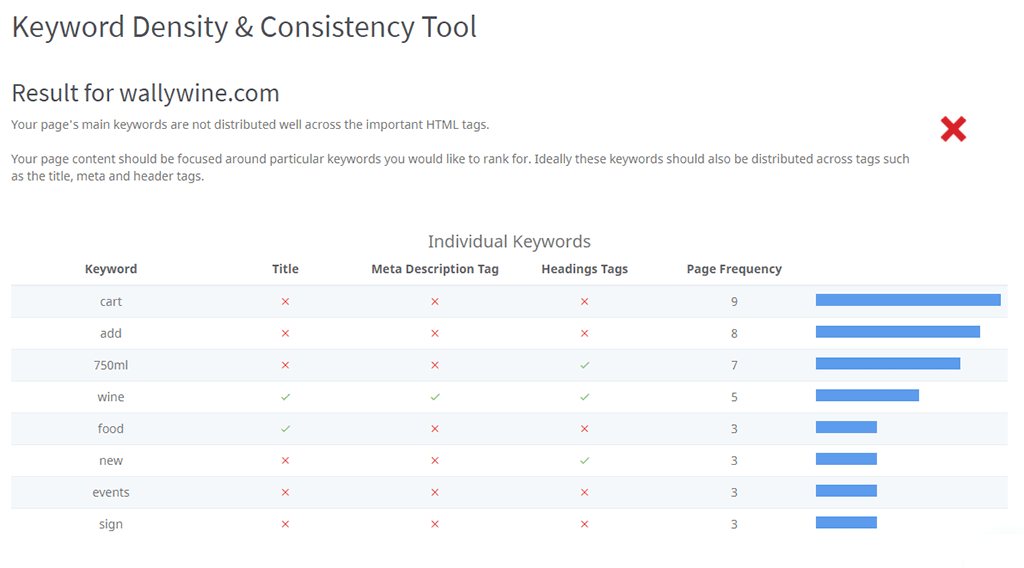Click the green check under Title for wine

[285, 397]
